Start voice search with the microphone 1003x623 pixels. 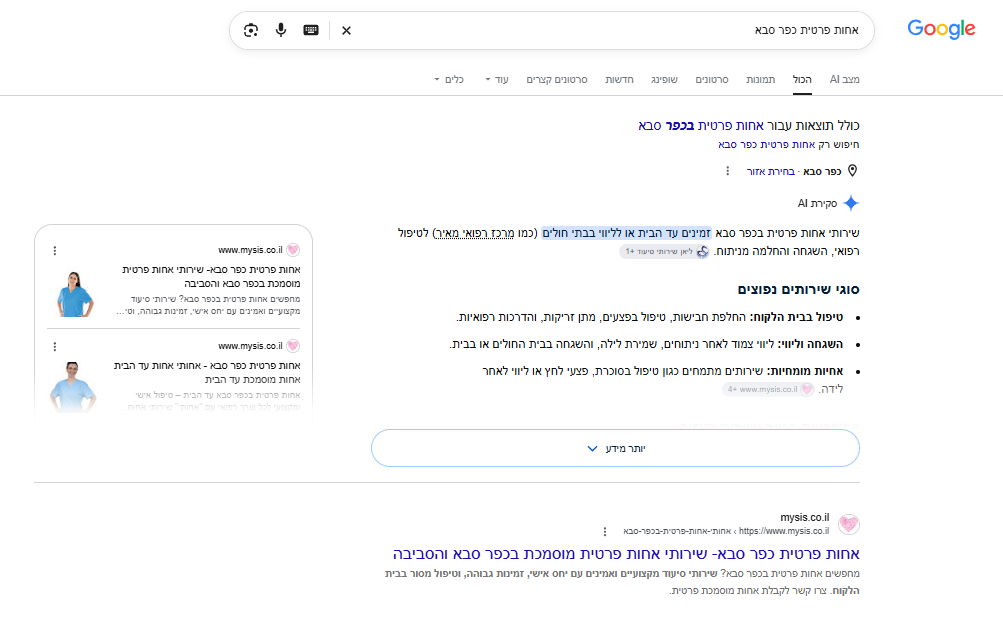point(281,30)
